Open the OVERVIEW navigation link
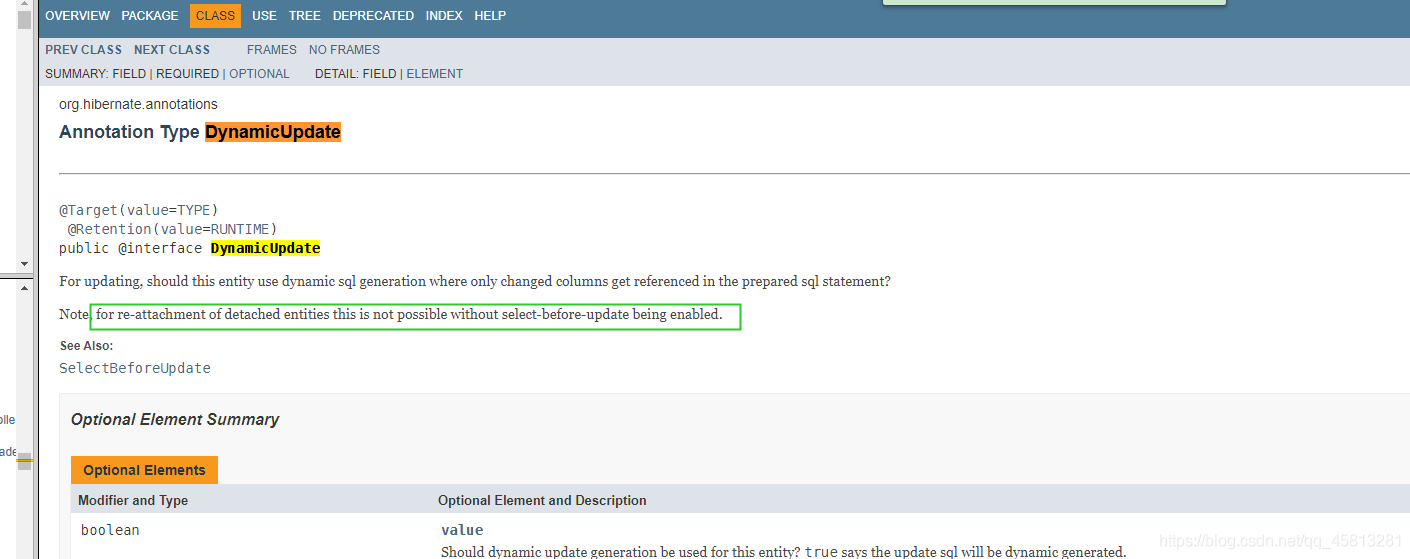 coord(77,16)
